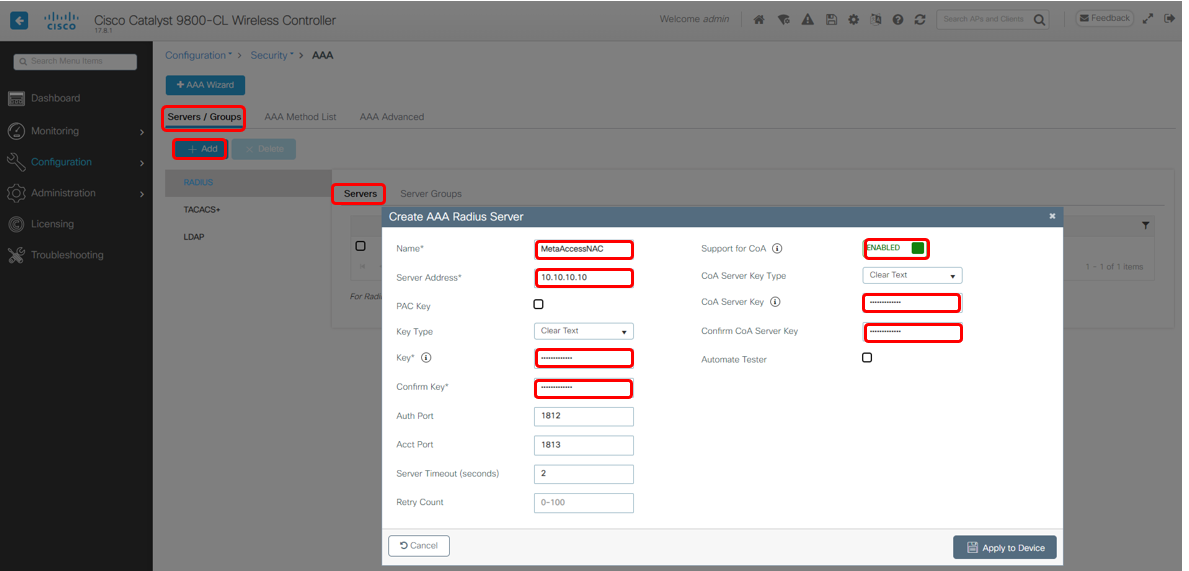Image resolution: width=1189 pixels, height=571 pixels.
Task: Toggle fullscreen with expand arrows icon
Action: coord(1148,19)
